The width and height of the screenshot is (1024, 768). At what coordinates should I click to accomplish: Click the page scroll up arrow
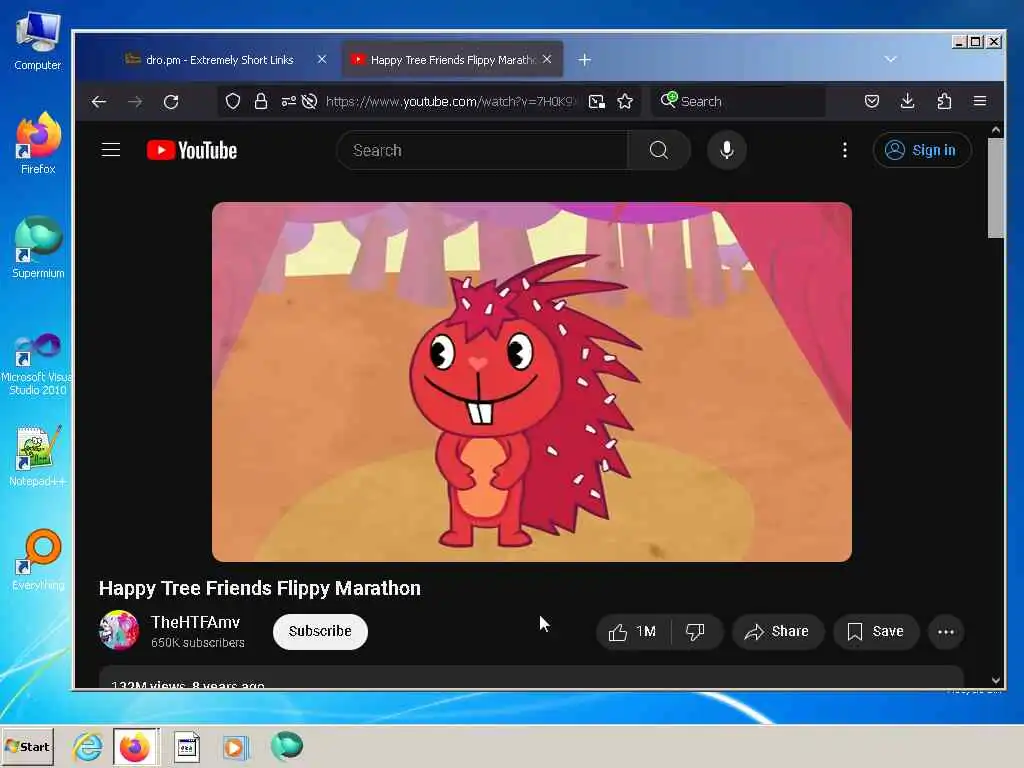point(995,130)
